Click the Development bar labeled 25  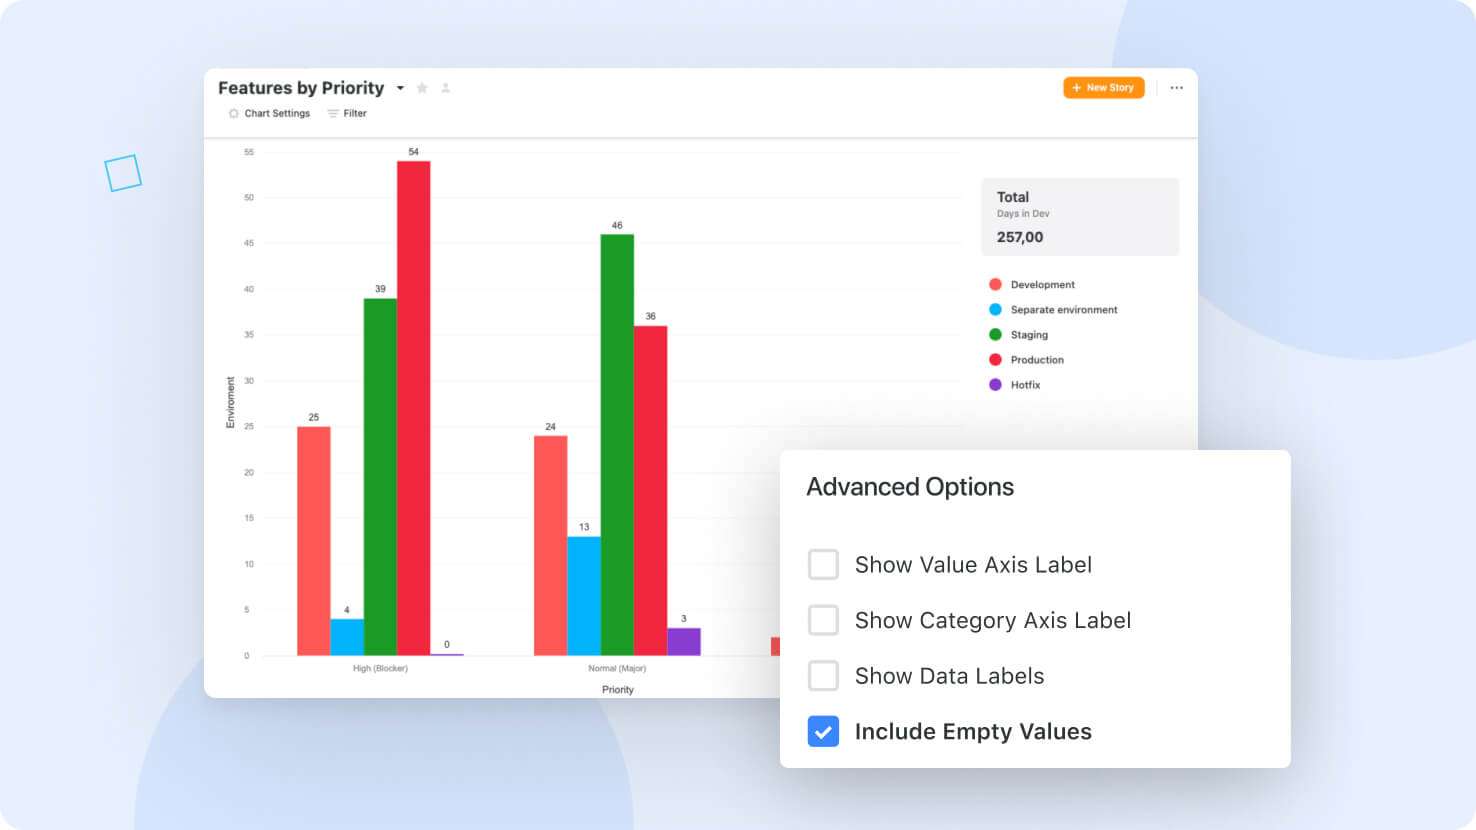click(x=314, y=541)
